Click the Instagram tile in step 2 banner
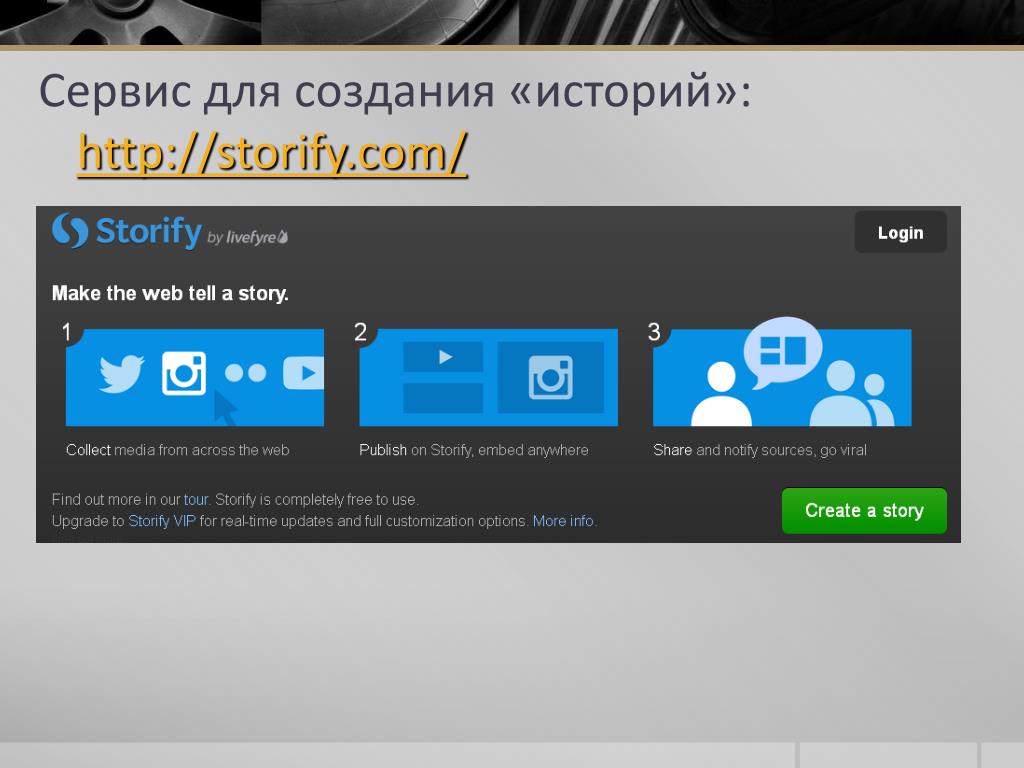 tap(551, 377)
